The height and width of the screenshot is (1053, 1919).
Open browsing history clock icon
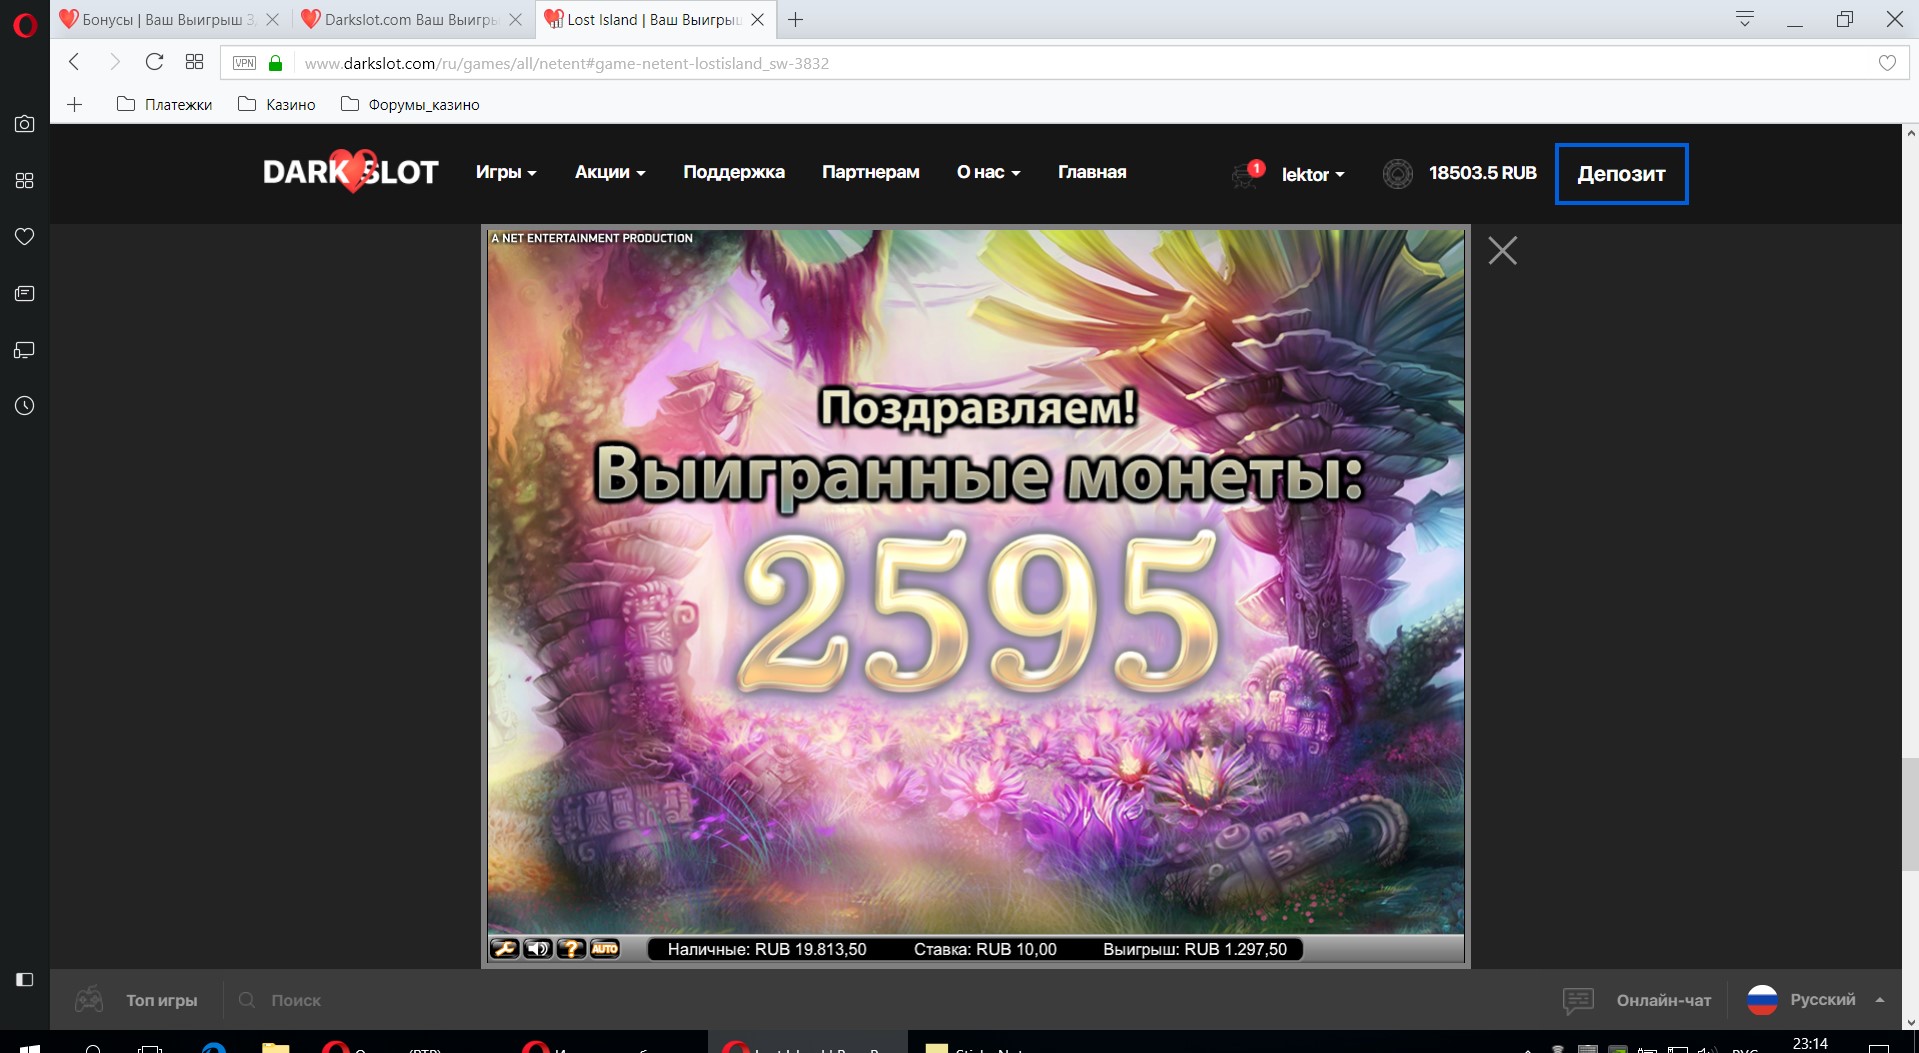coord(24,406)
